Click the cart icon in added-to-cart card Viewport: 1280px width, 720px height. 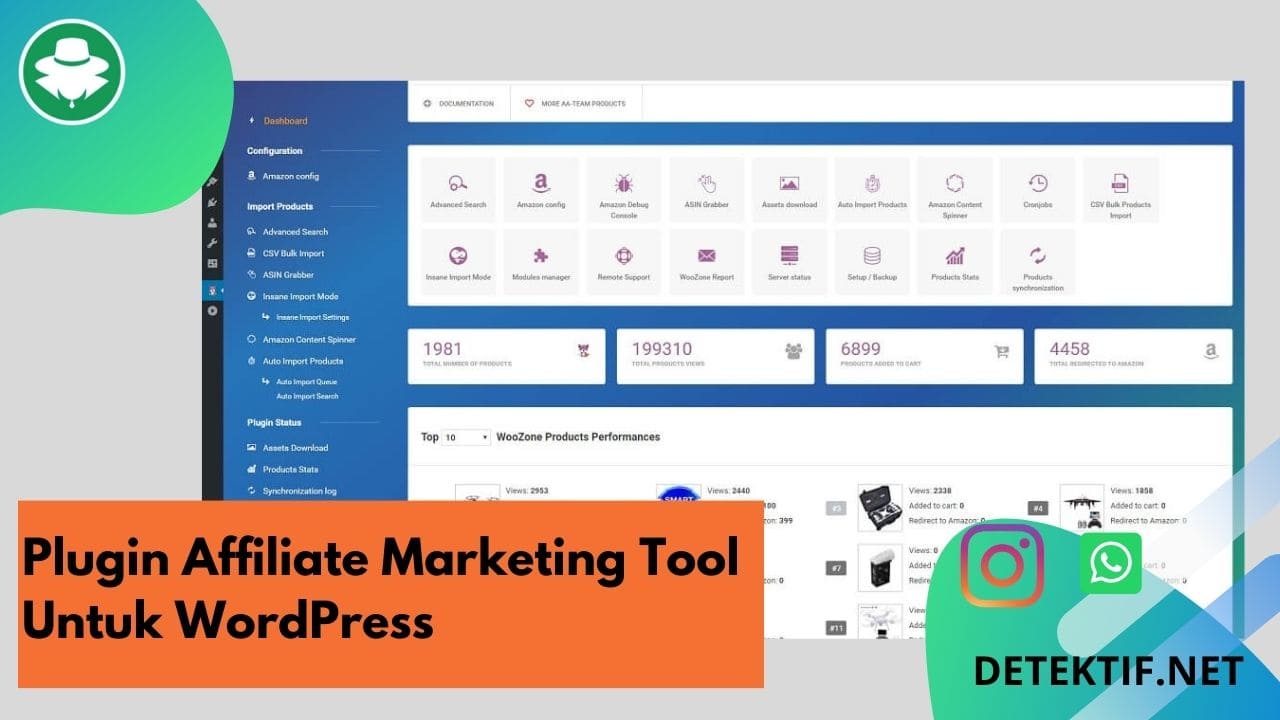(1002, 351)
